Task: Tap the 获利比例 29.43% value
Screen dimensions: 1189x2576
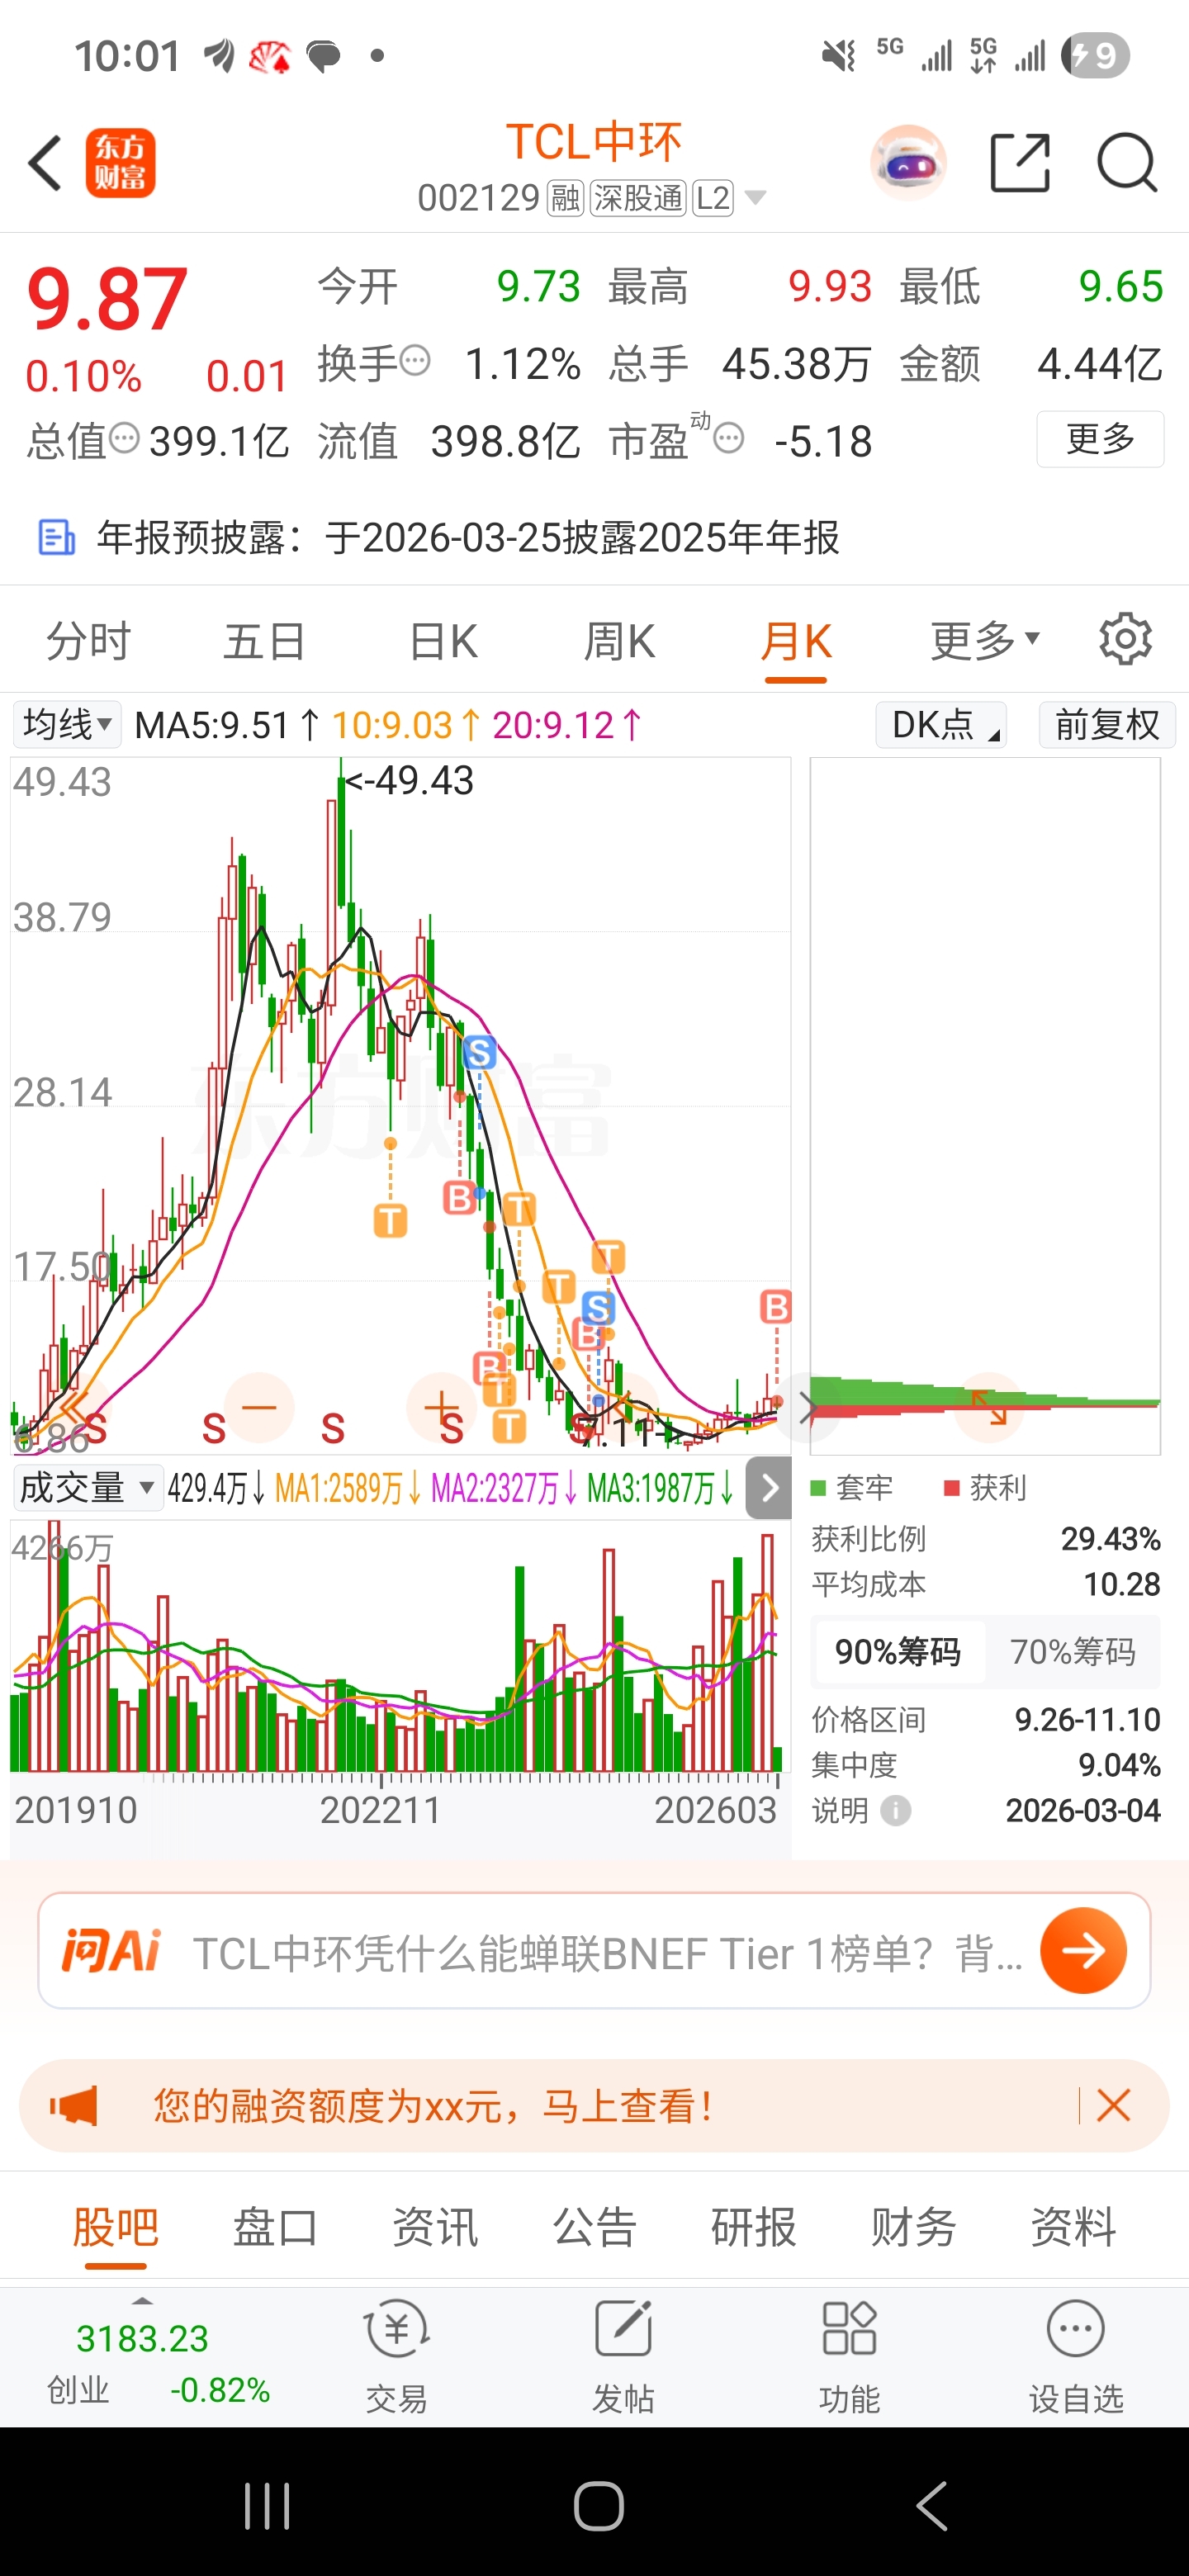Action: pyautogui.click(x=1111, y=1538)
